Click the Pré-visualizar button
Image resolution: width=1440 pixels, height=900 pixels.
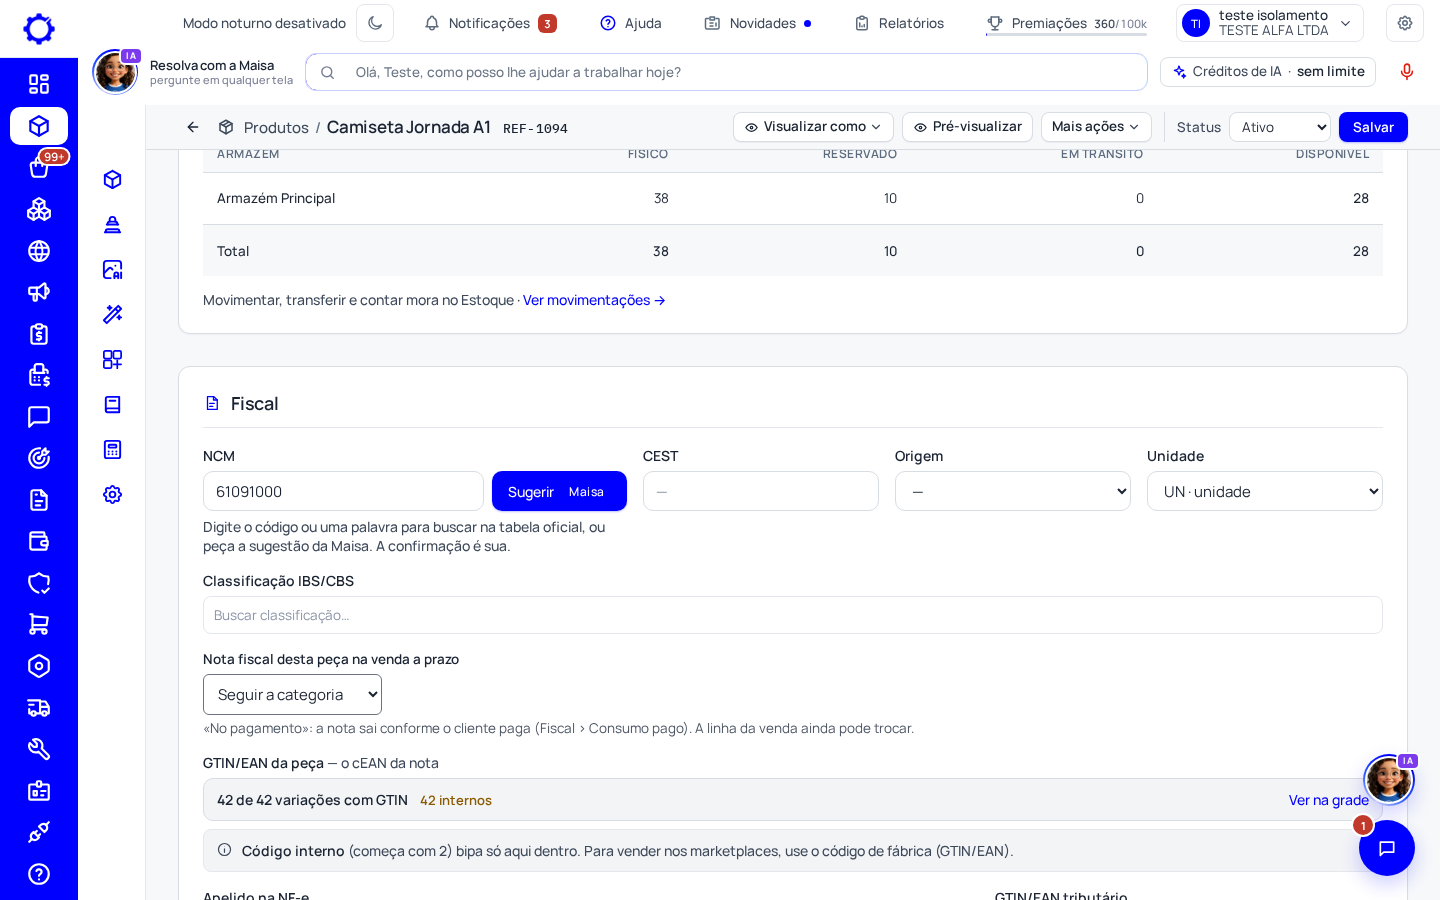tap(967, 127)
